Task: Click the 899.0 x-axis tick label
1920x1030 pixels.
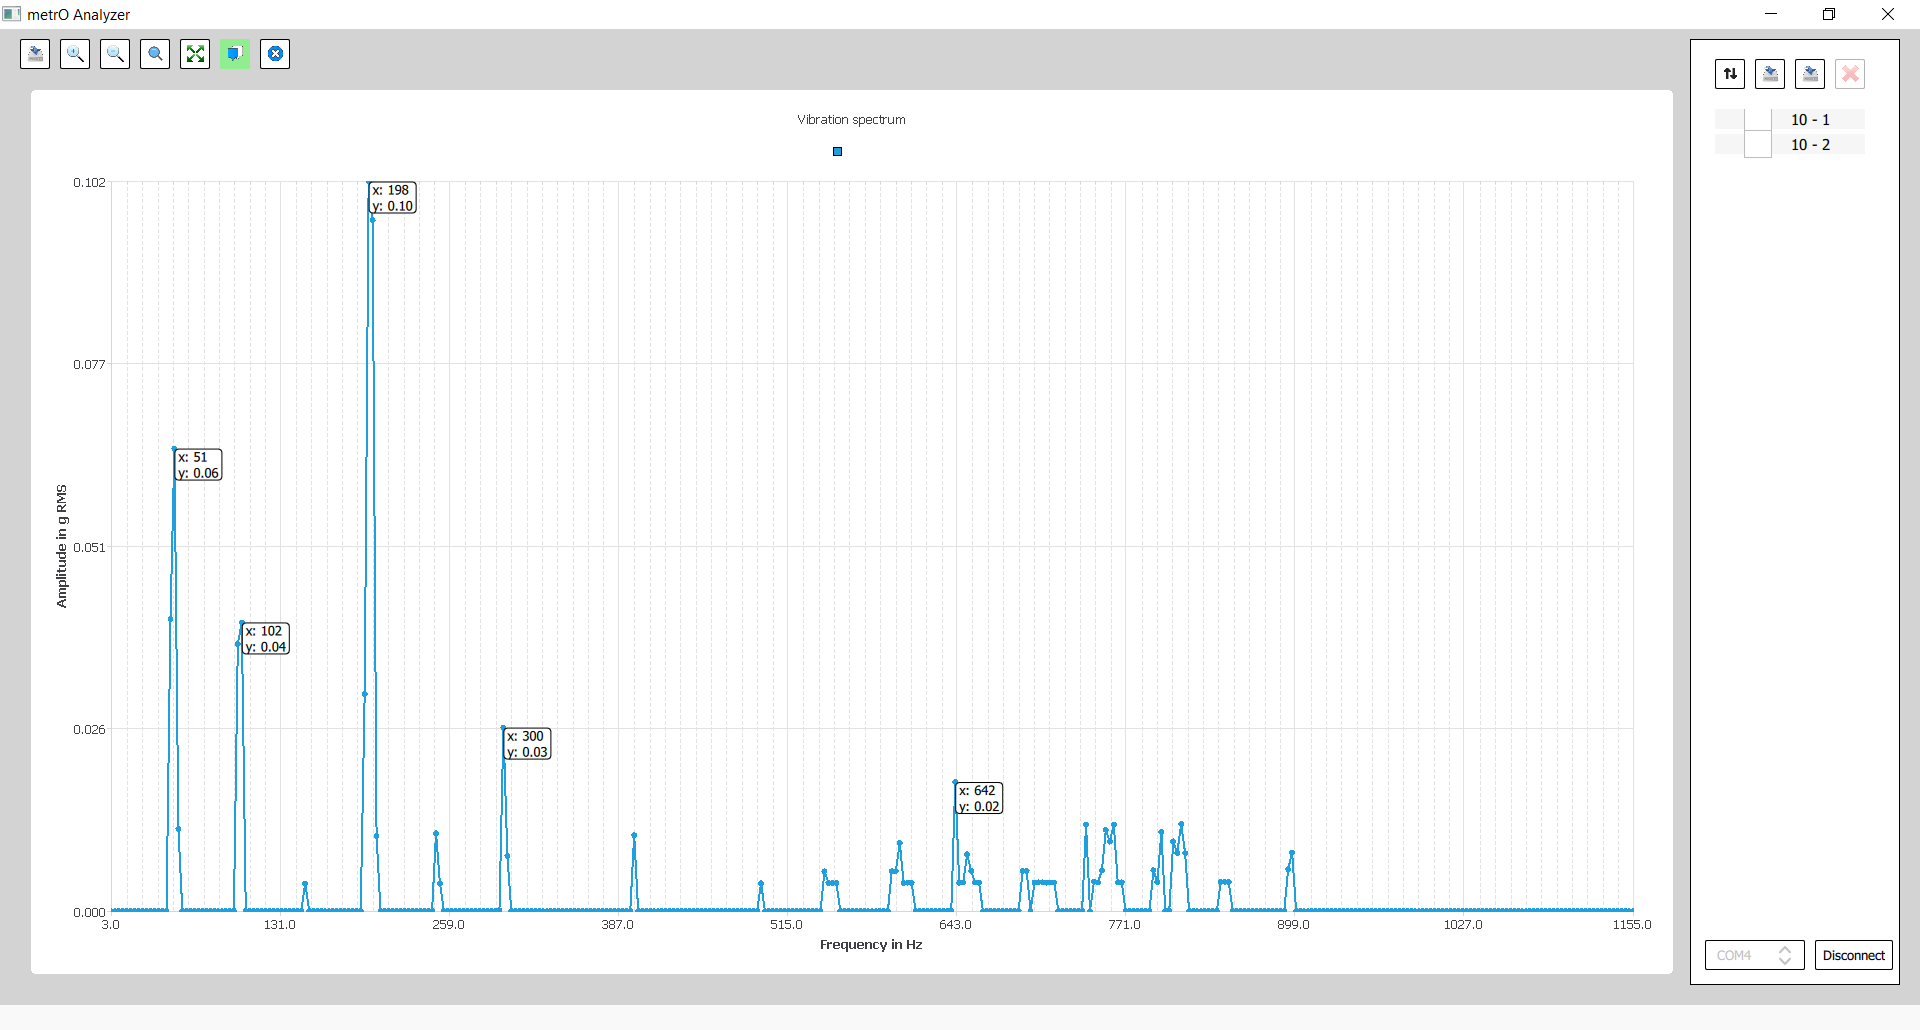Action: 1293,925
